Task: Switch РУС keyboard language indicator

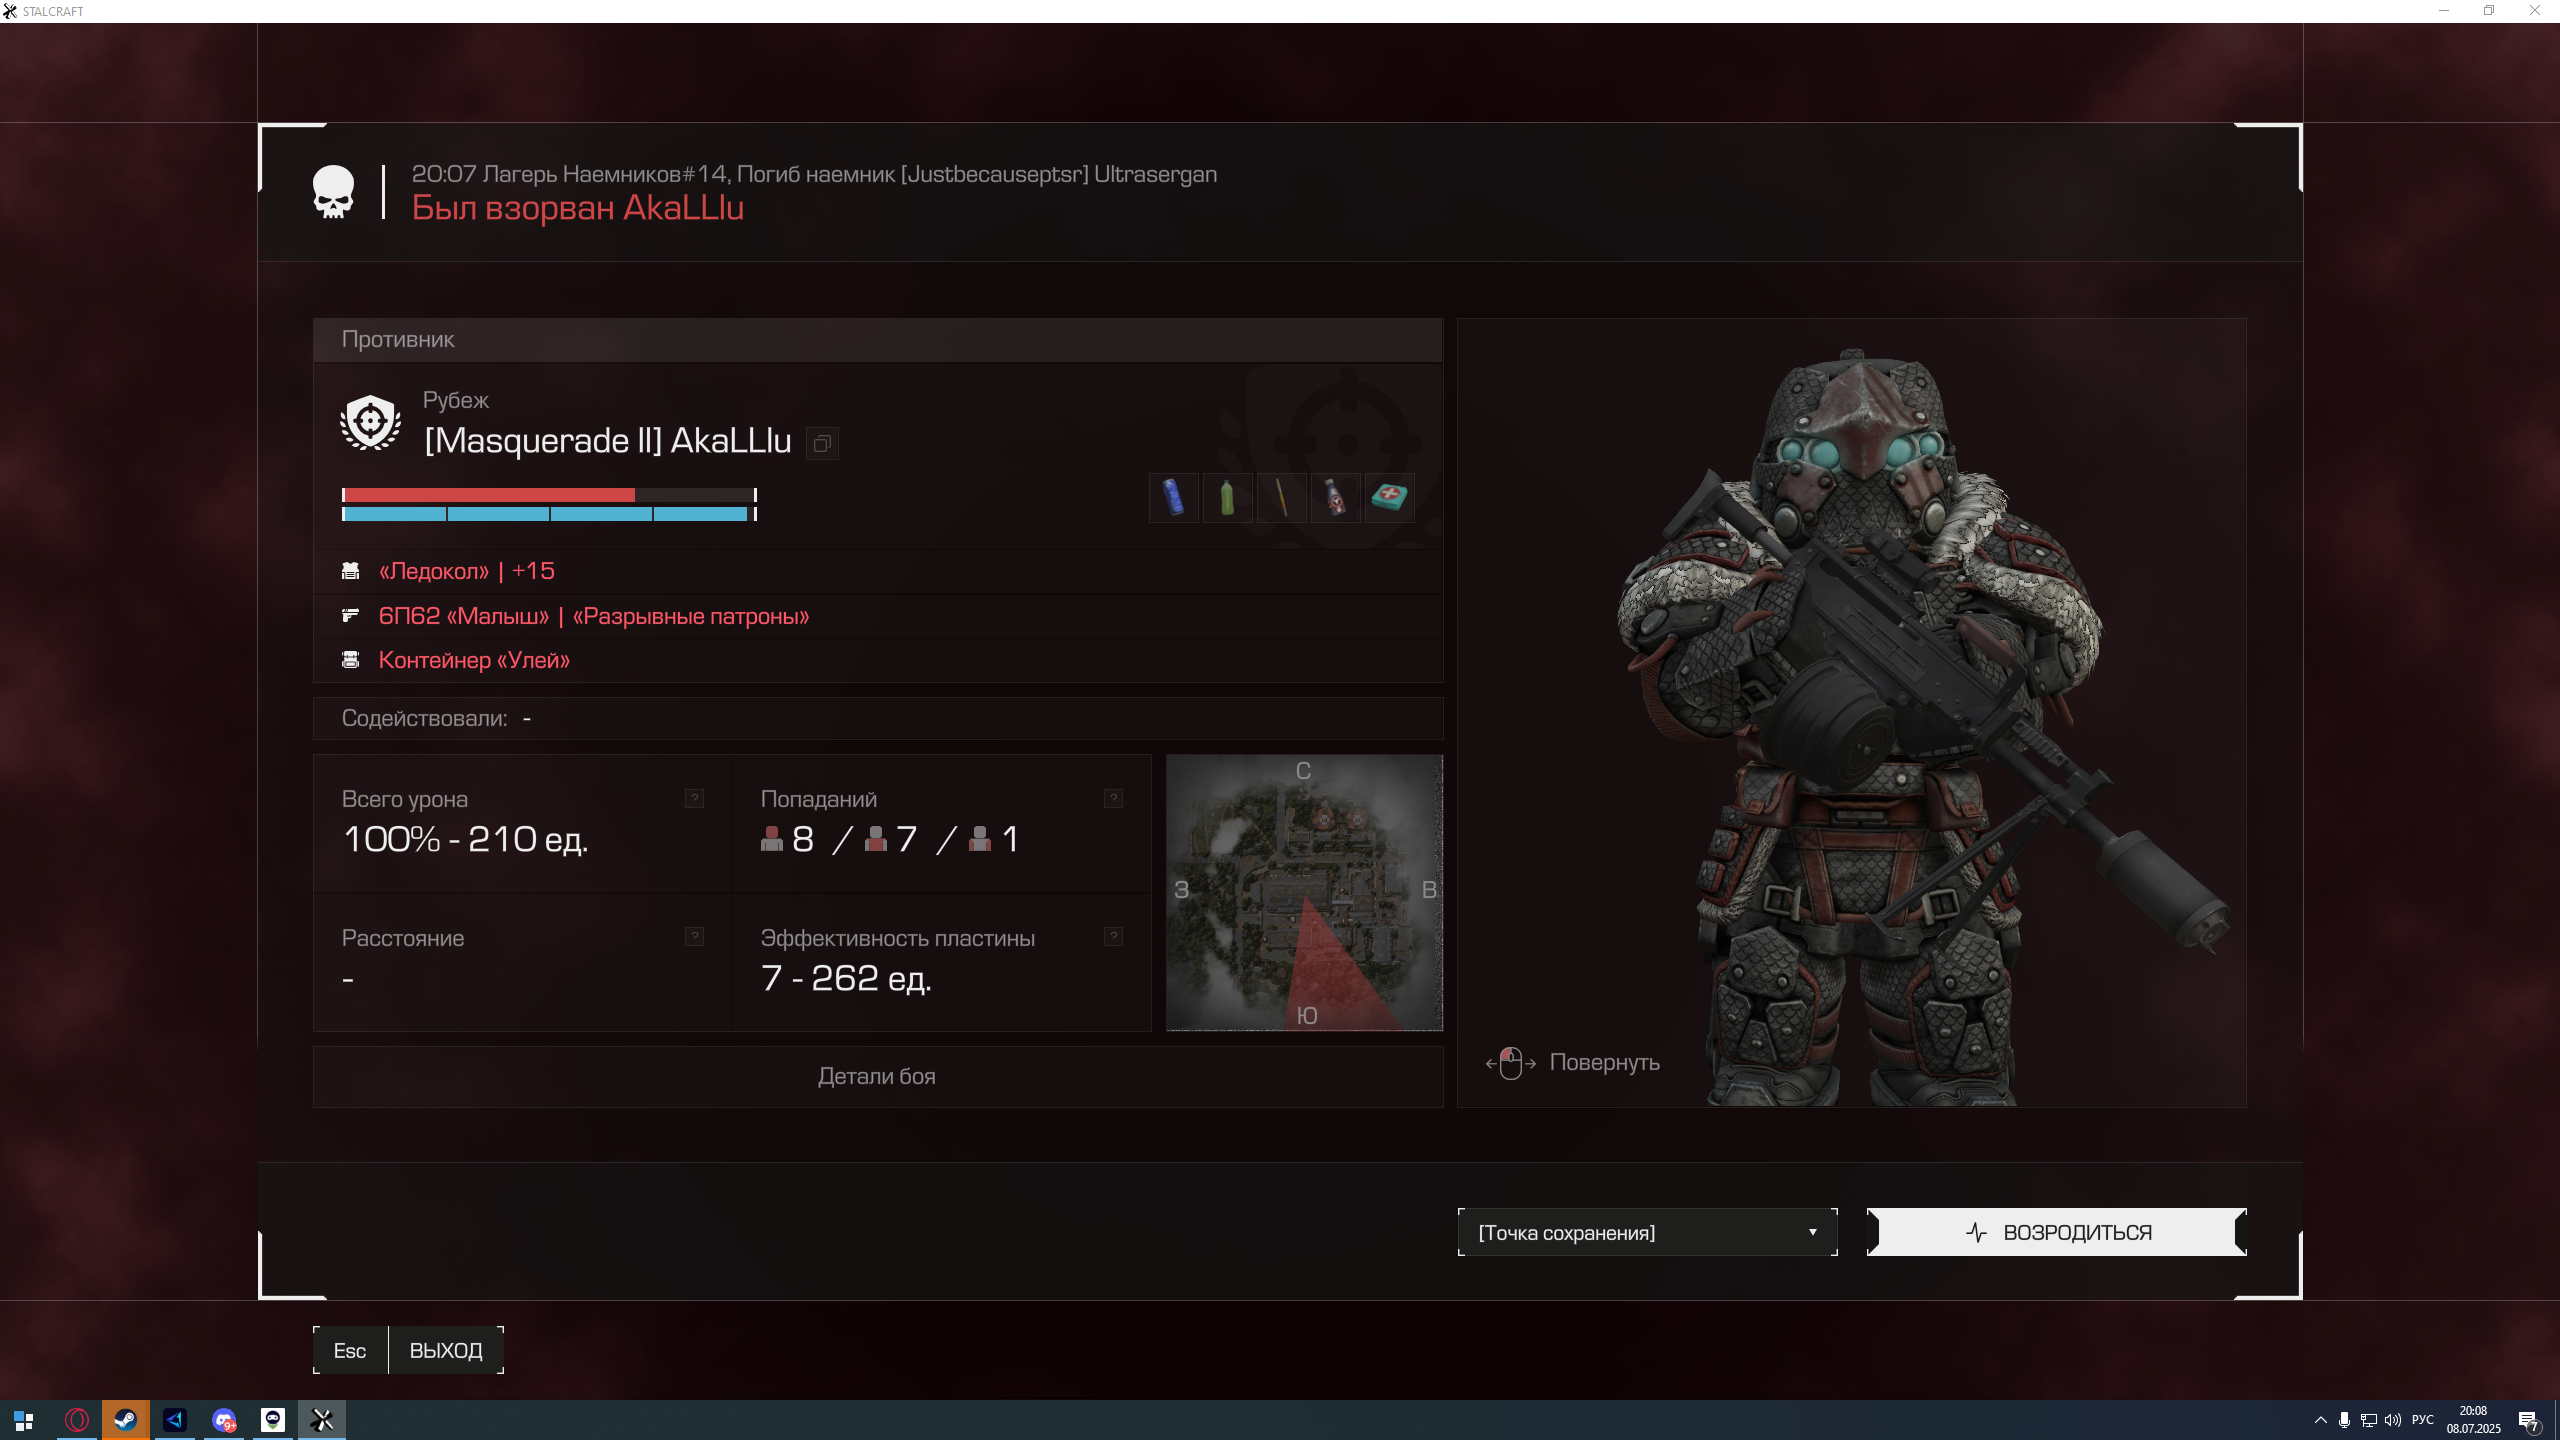Action: click(x=2423, y=1420)
